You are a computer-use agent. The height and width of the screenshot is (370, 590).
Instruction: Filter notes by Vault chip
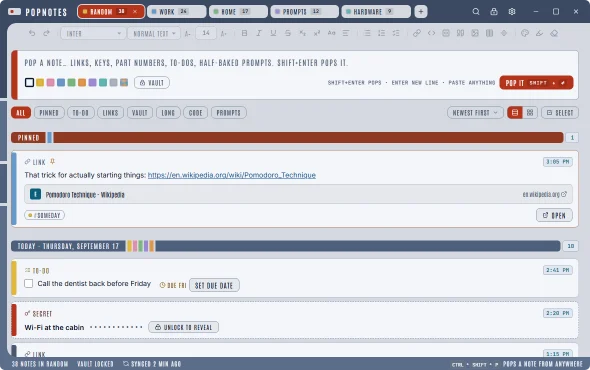[140, 113]
